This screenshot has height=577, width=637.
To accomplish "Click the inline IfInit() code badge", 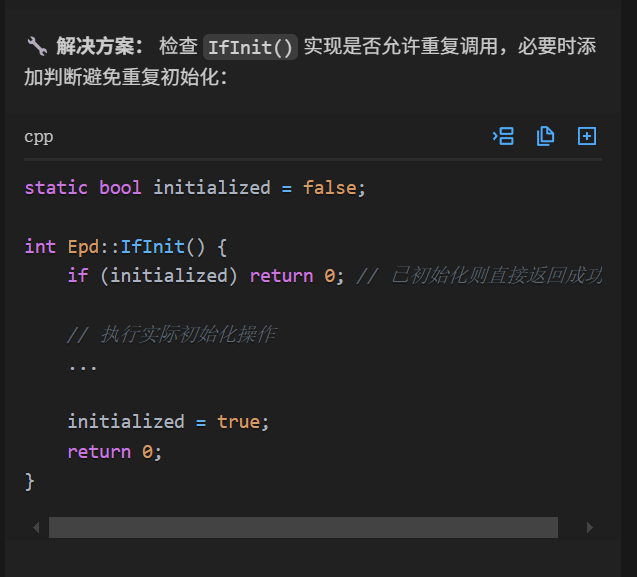I will click(250, 47).
